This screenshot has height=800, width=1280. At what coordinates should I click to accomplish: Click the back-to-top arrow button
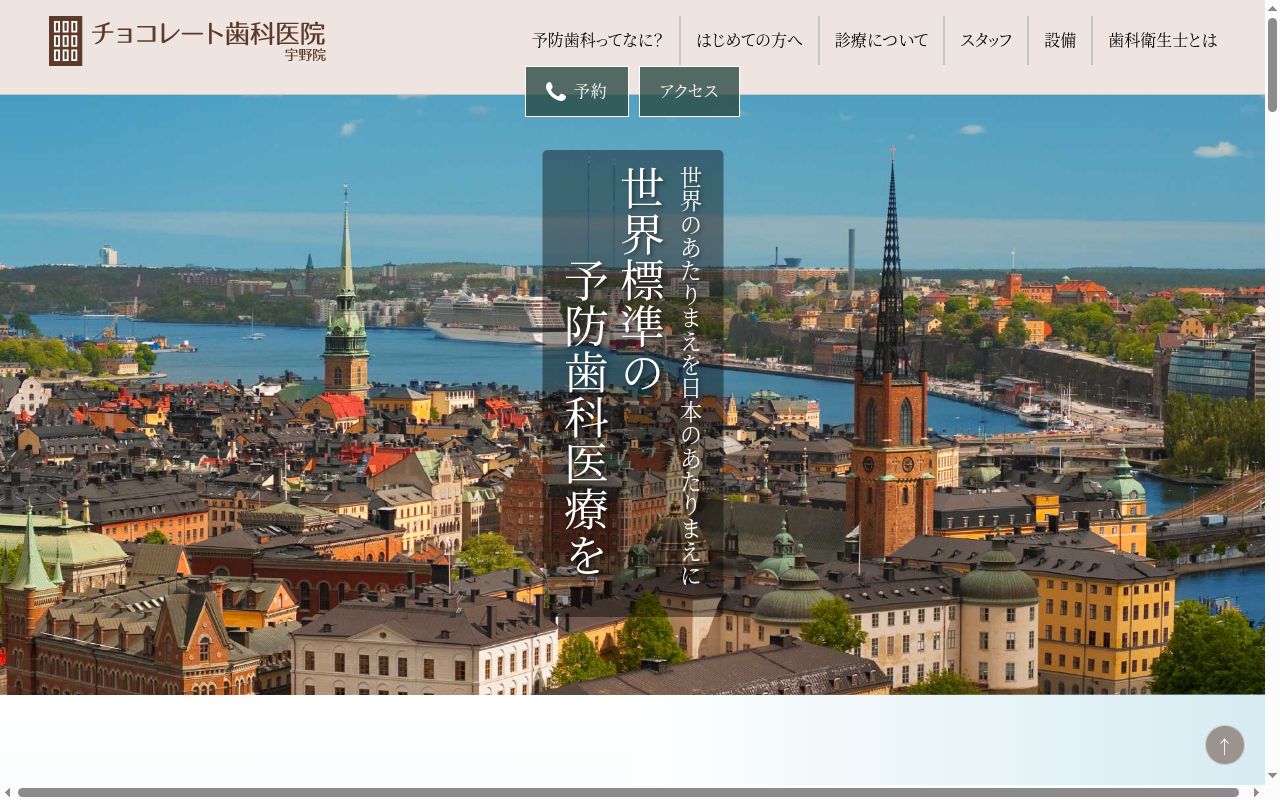point(1224,745)
